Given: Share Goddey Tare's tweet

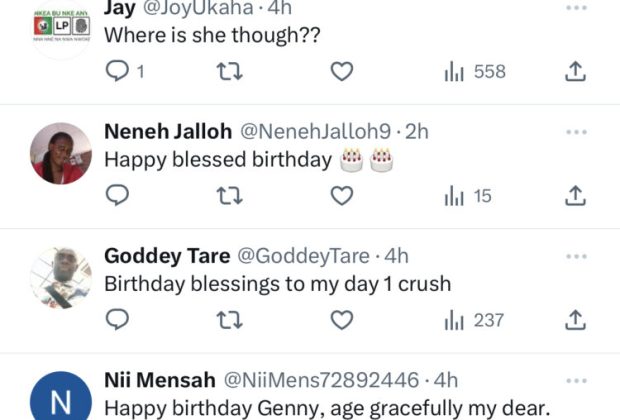Looking at the screenshot, I should click(x=575, y=320).
